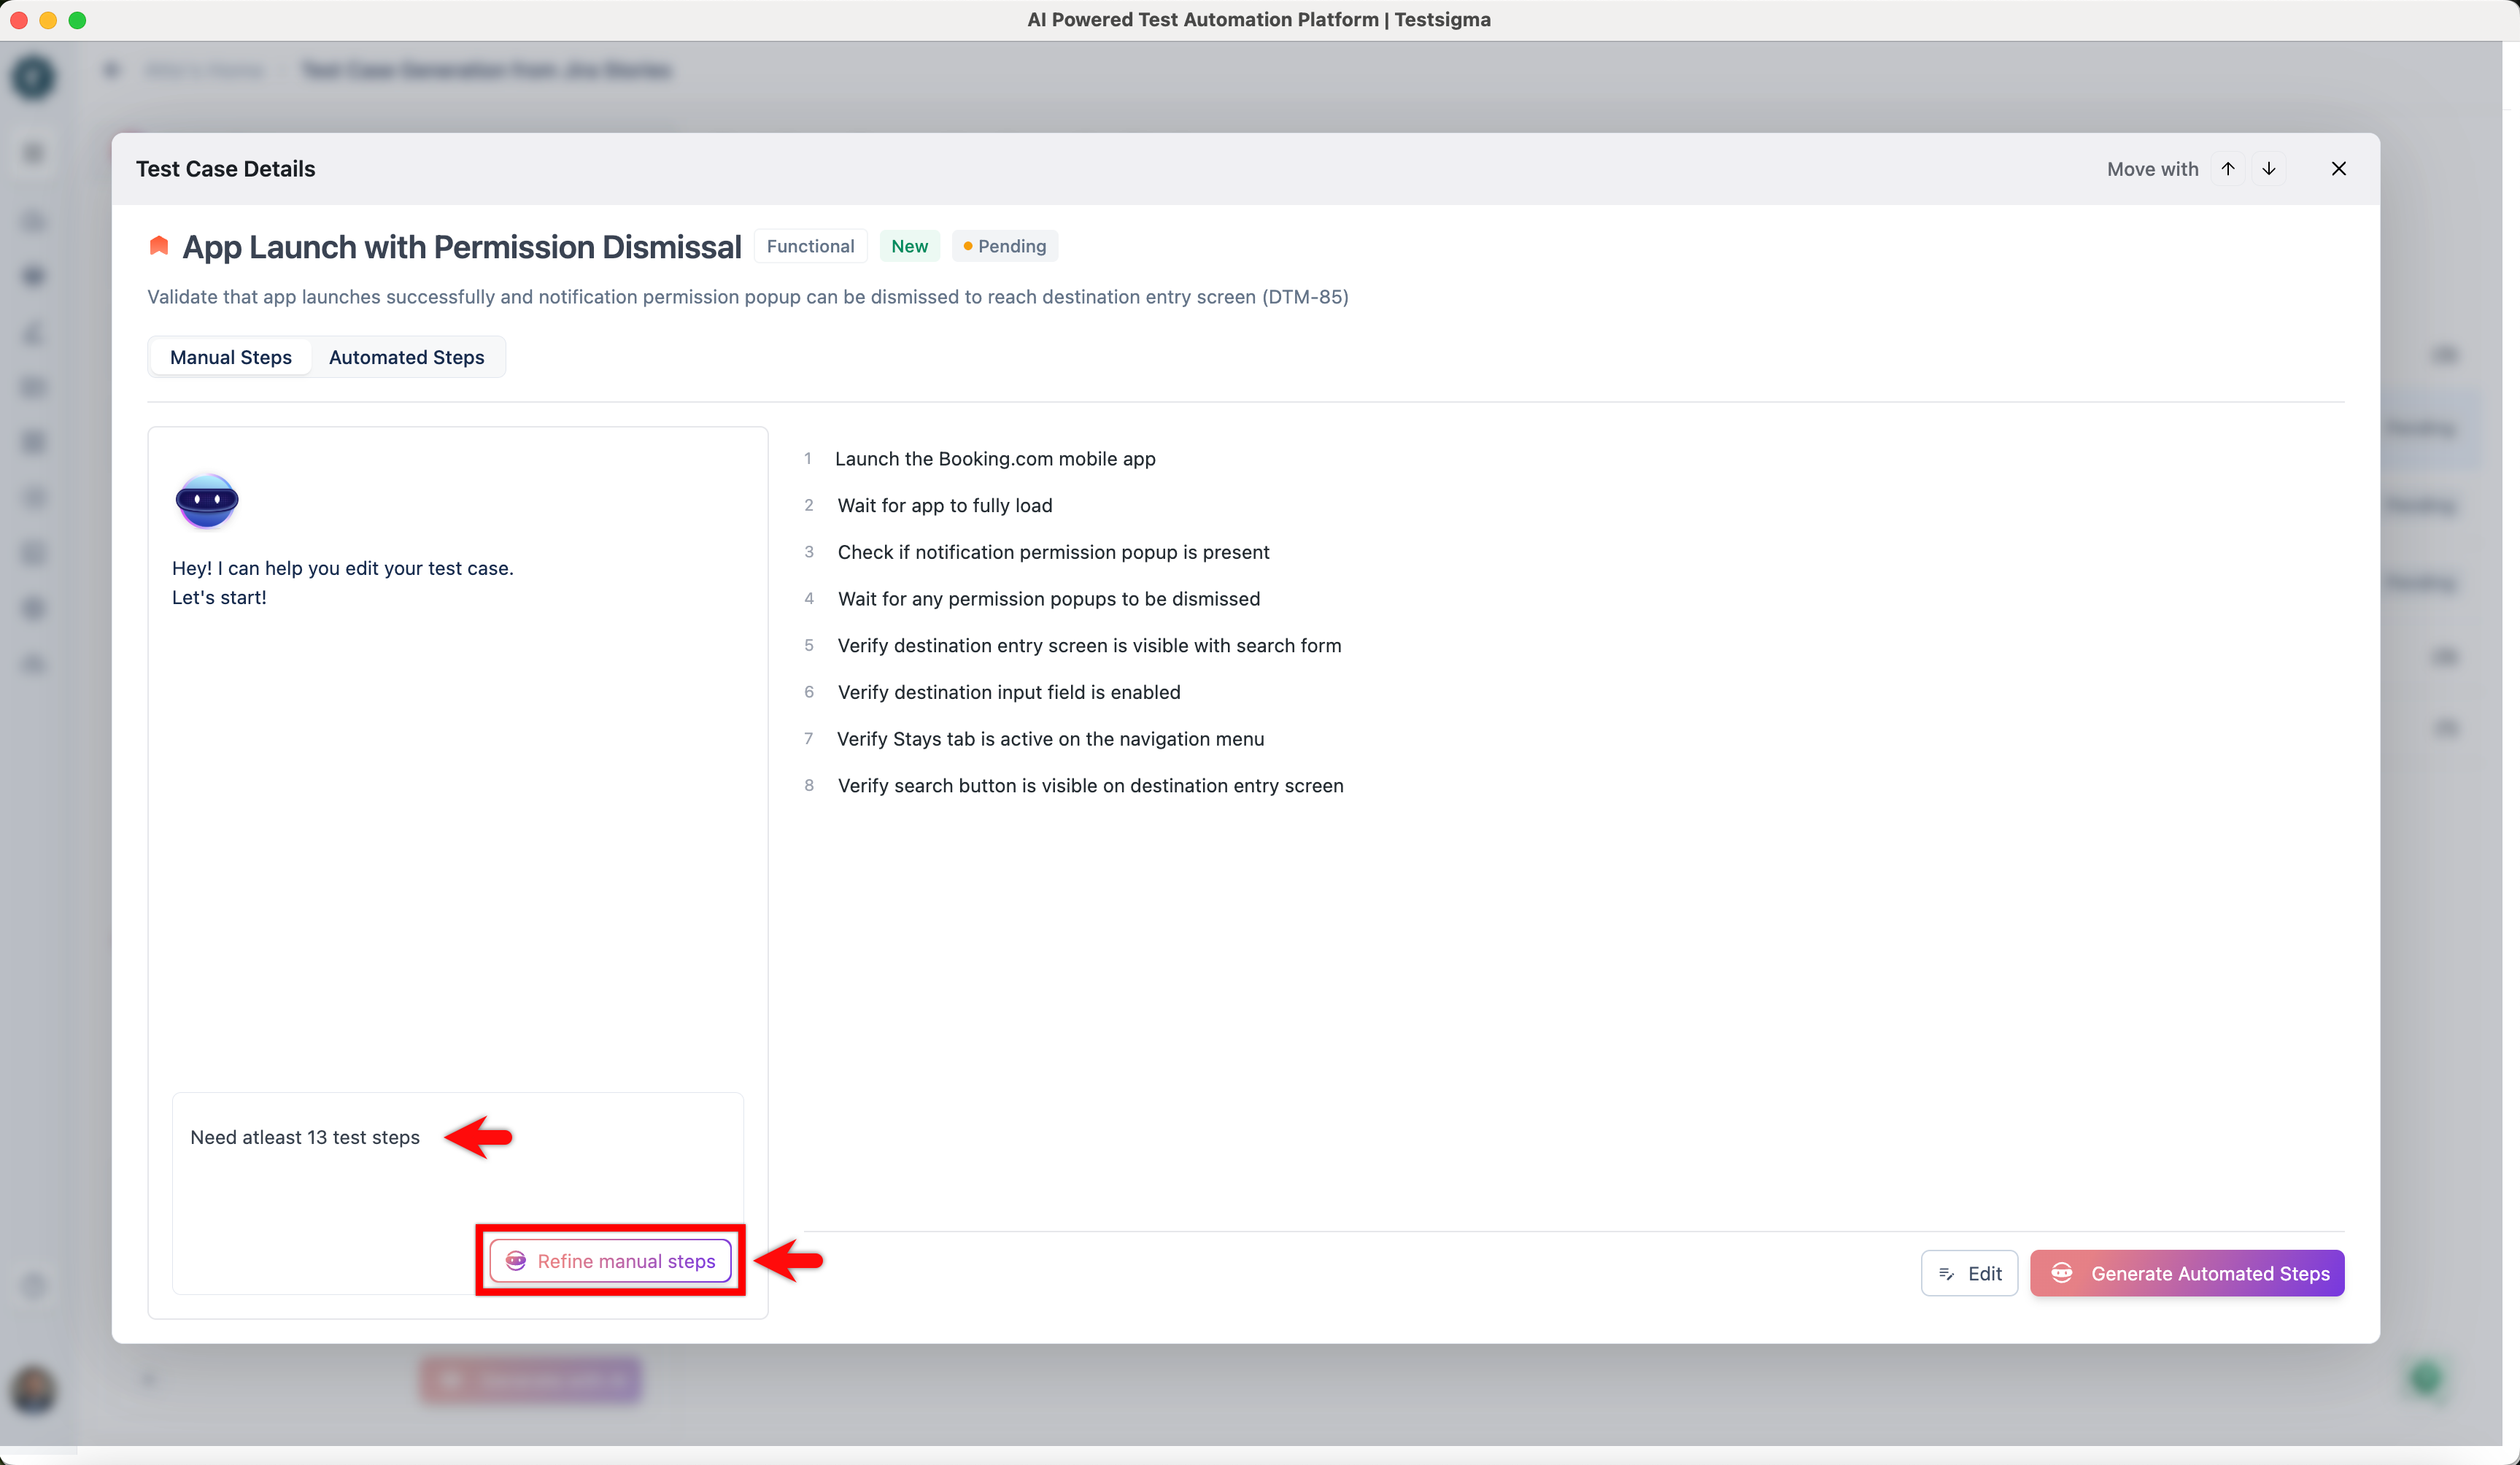Click the Edit button

1968,1273
